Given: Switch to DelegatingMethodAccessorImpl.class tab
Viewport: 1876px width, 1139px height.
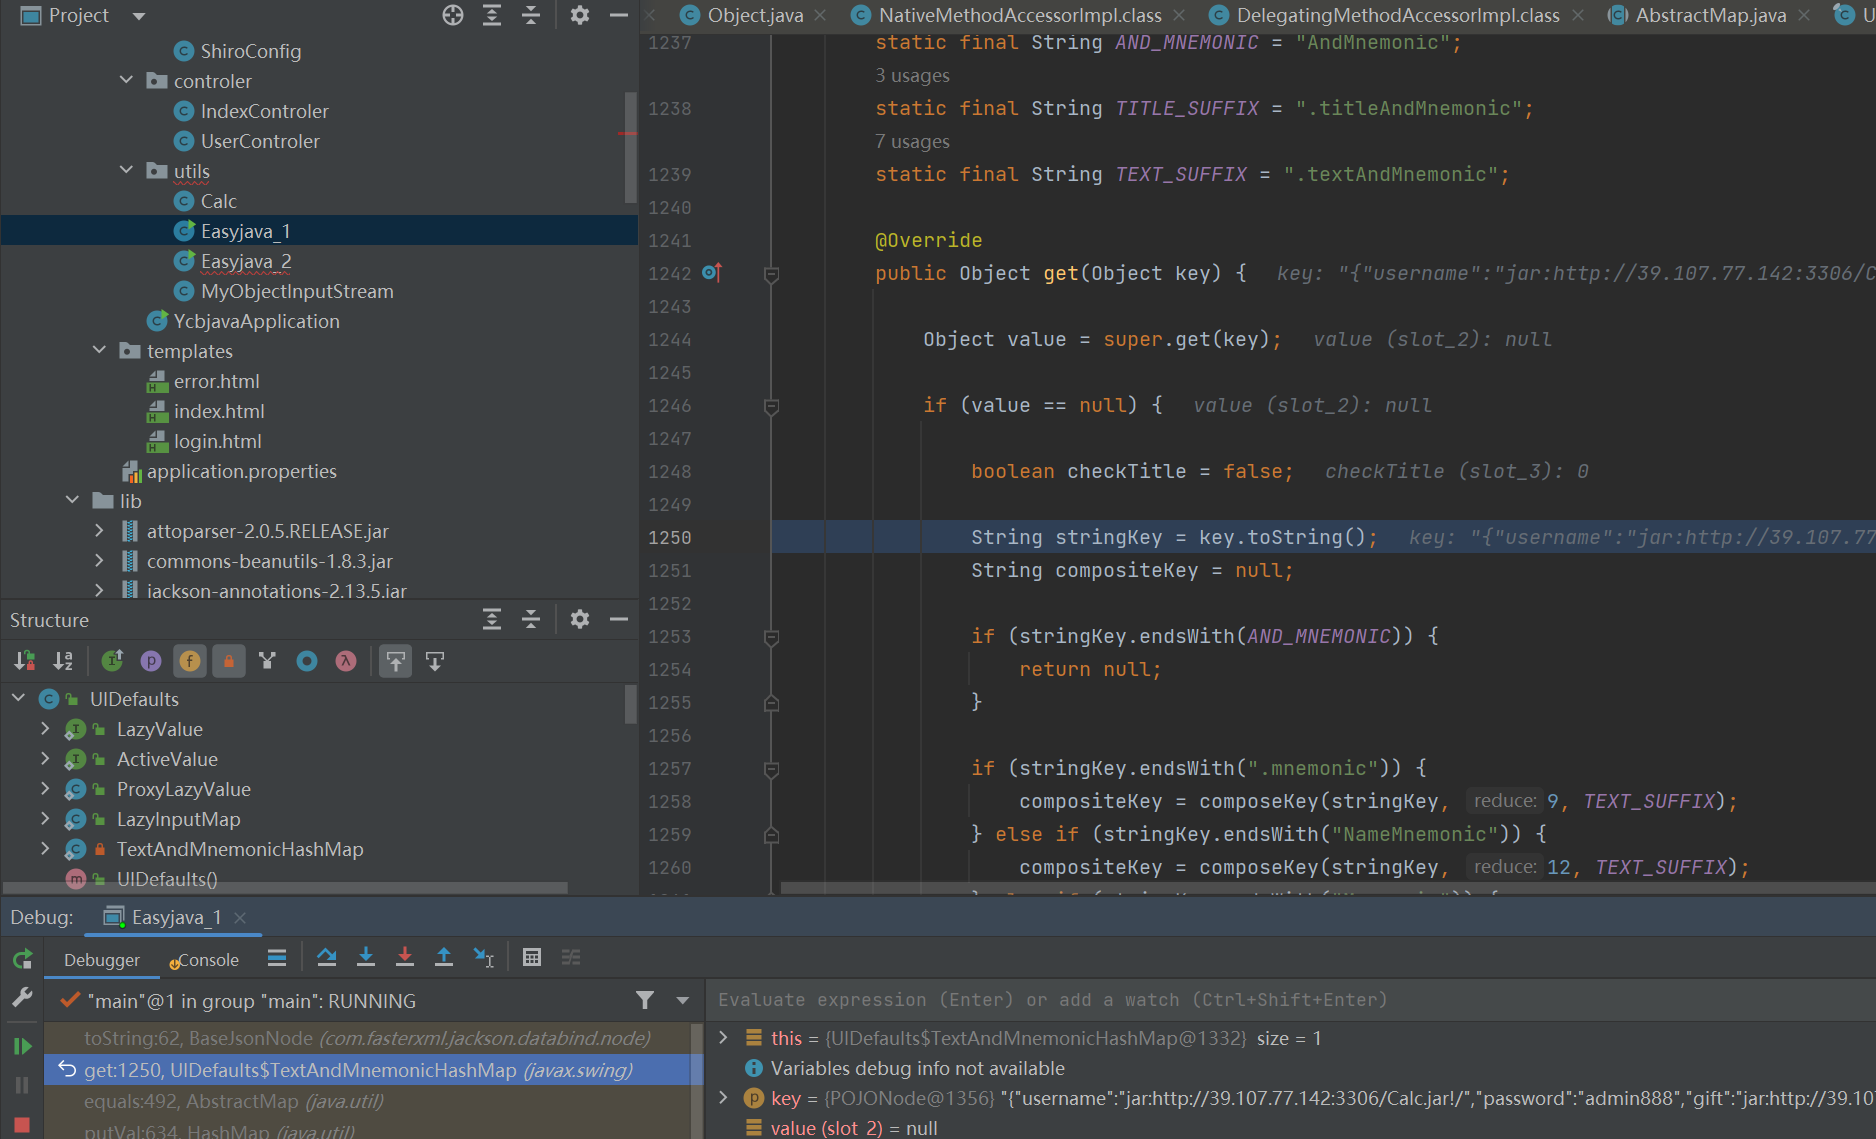Looking at the screenshot, I should (1397, 15).
